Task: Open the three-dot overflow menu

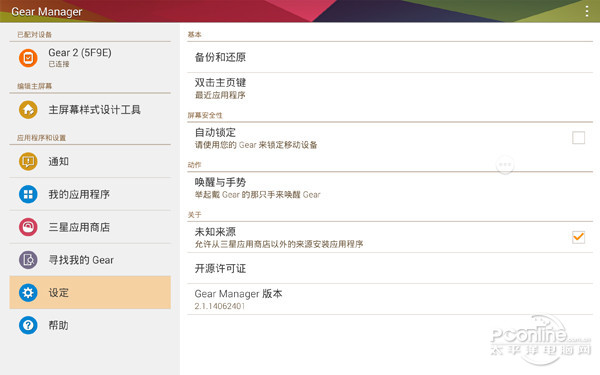Action: (586, 11)
